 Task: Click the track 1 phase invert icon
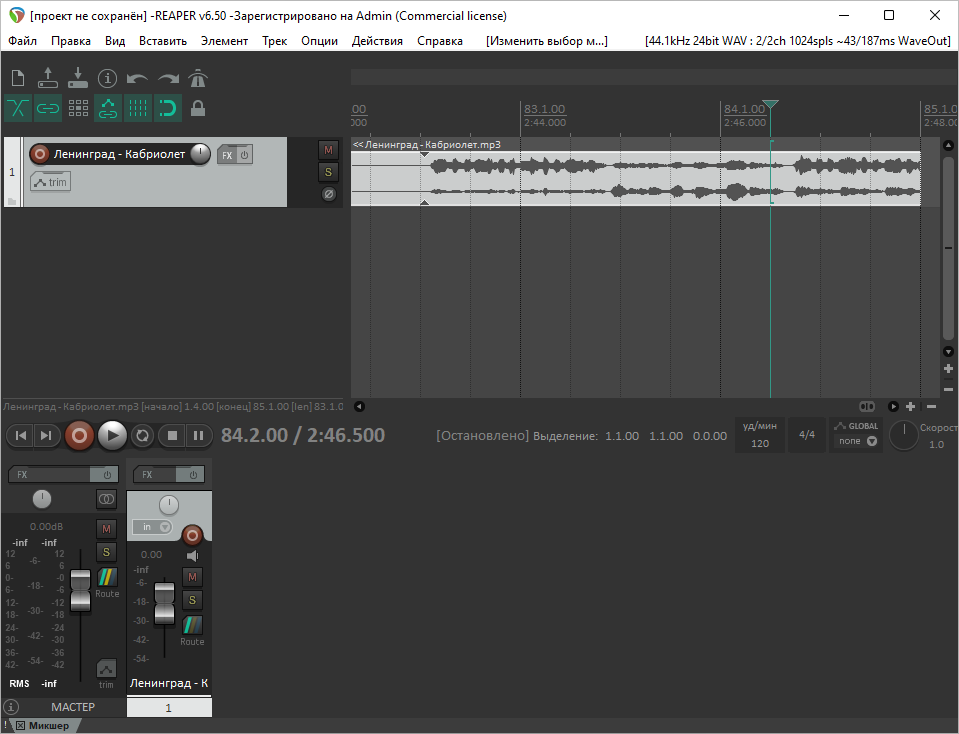[x=328, y=194]
